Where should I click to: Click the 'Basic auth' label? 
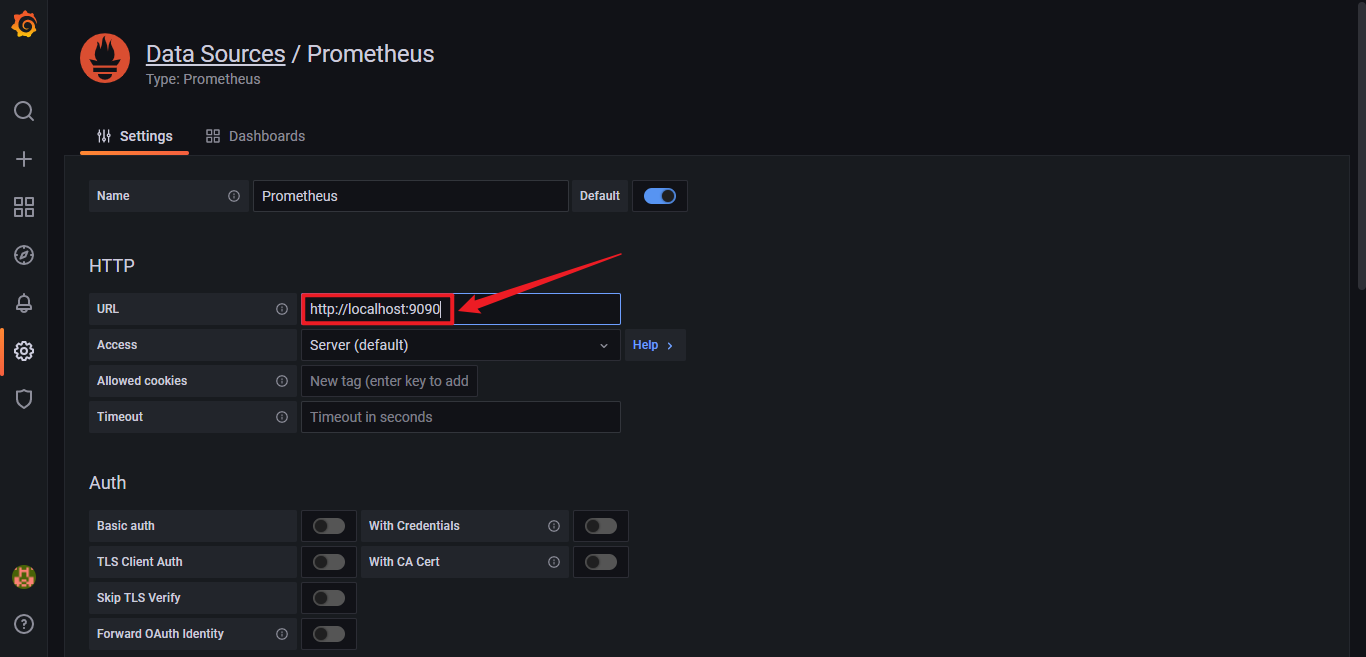126,526
